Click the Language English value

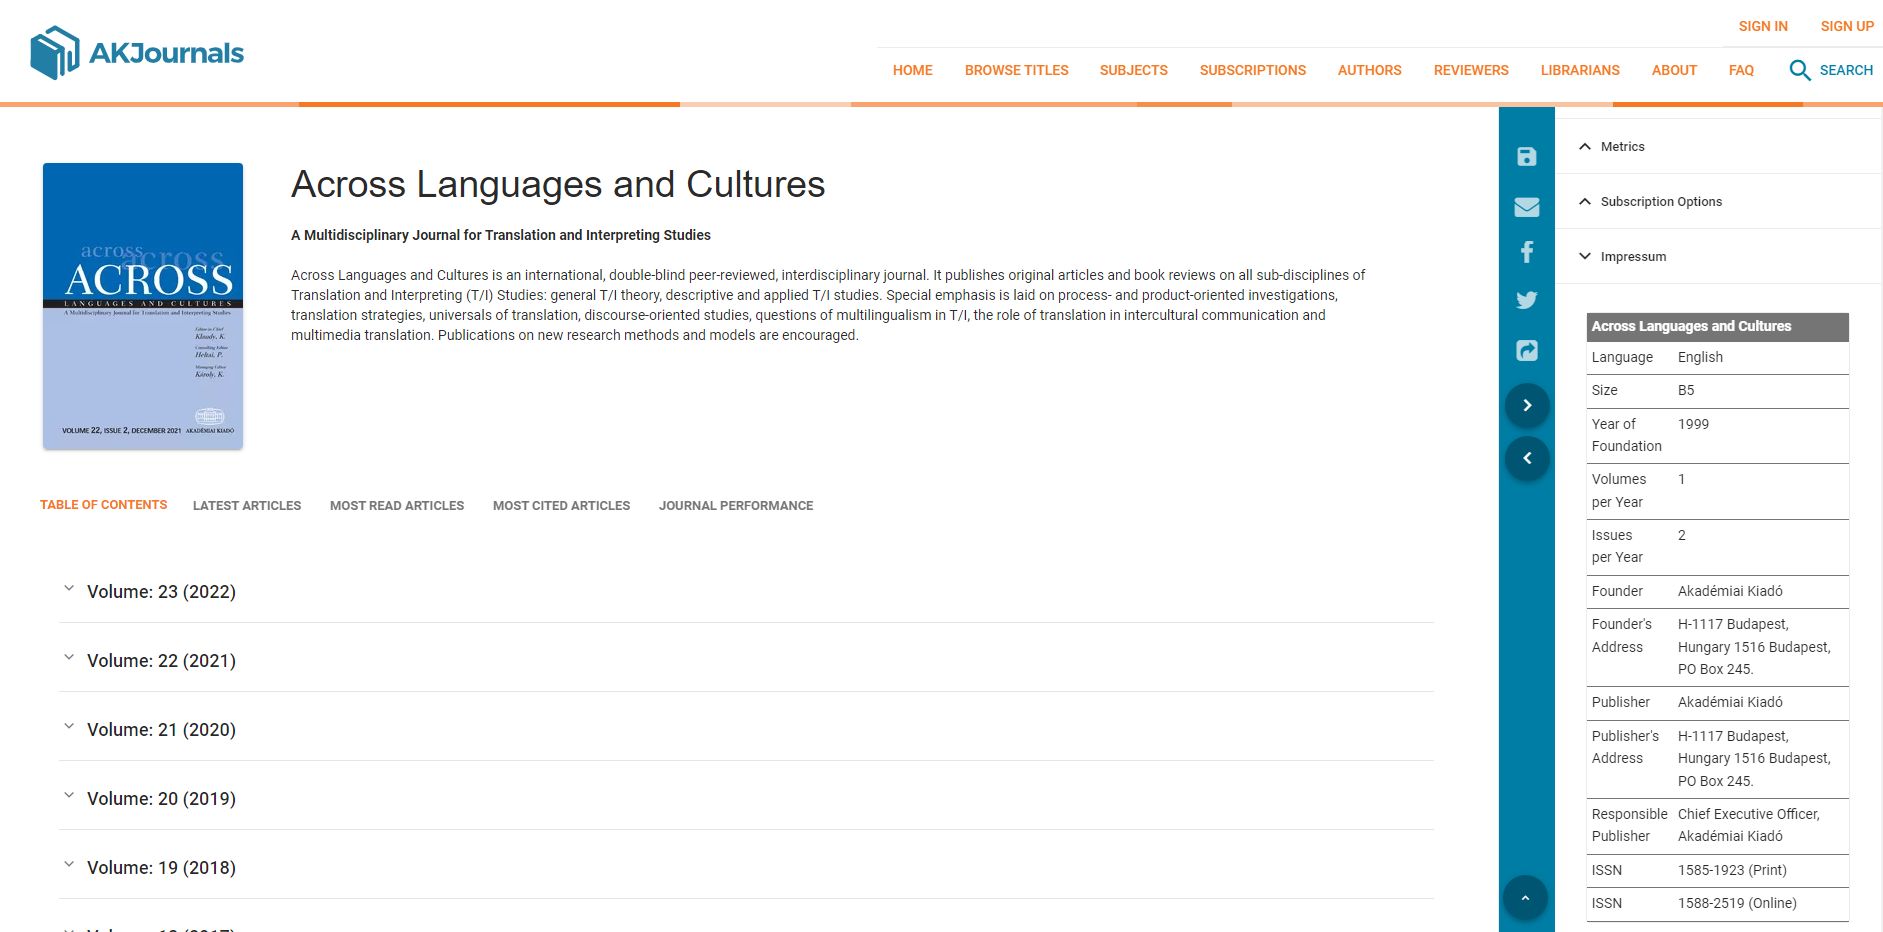point(1700,357)
